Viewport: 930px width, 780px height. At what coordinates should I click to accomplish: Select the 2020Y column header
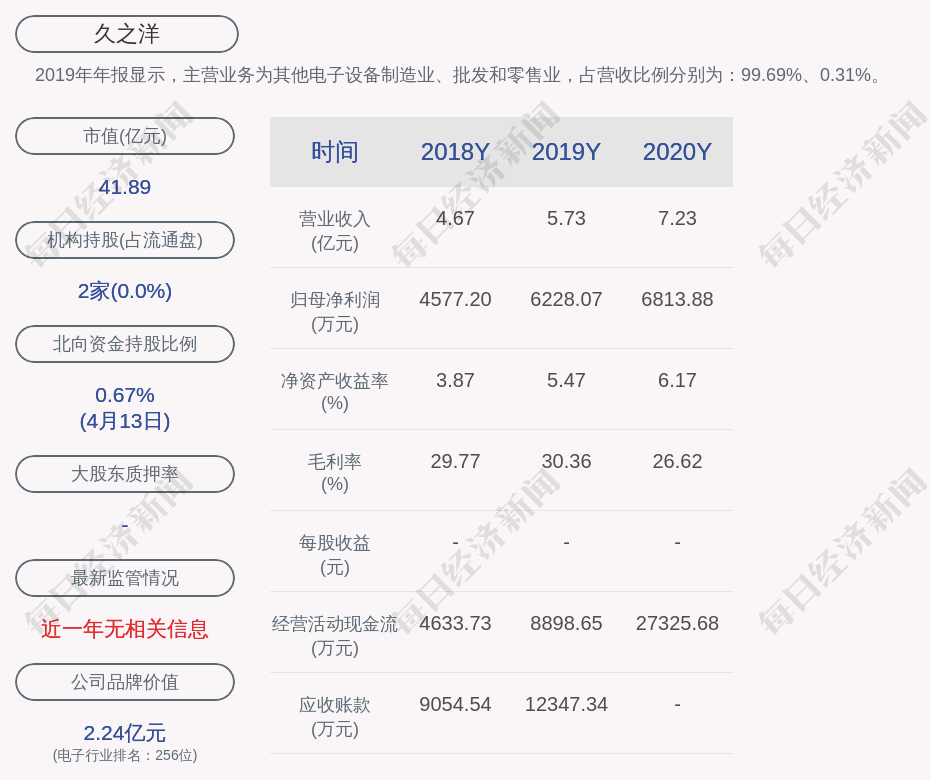(677, 152)
